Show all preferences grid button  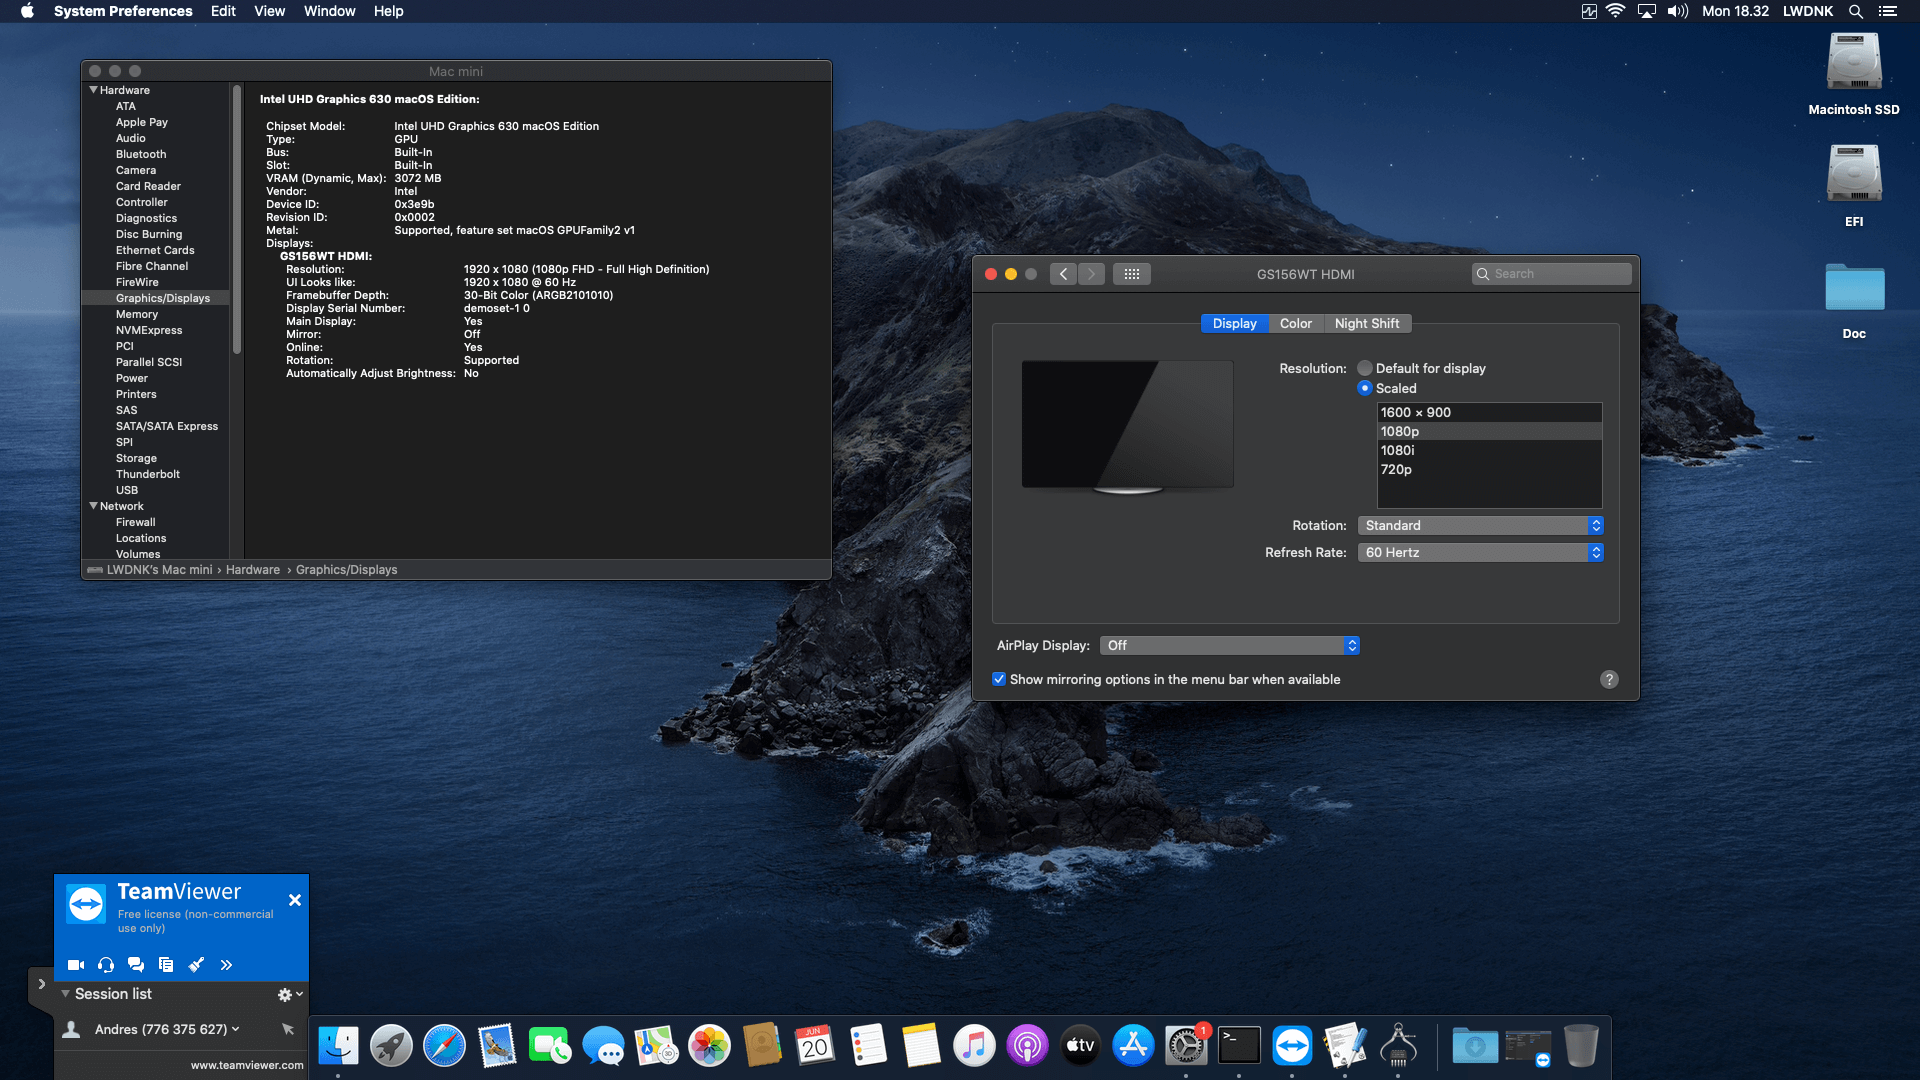(1132, 274)
